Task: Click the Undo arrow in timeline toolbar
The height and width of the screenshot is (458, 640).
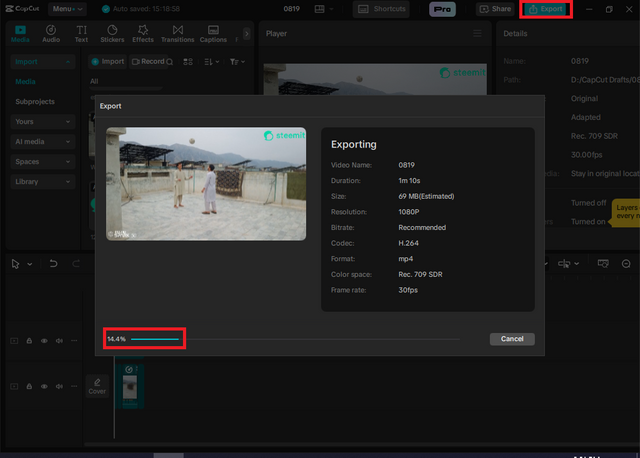Action: [x=53, y=264]
